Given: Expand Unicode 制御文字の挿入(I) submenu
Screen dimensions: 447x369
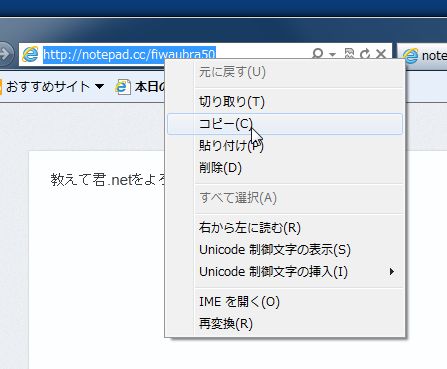Looking at the screenshot, I should (285, 272).
